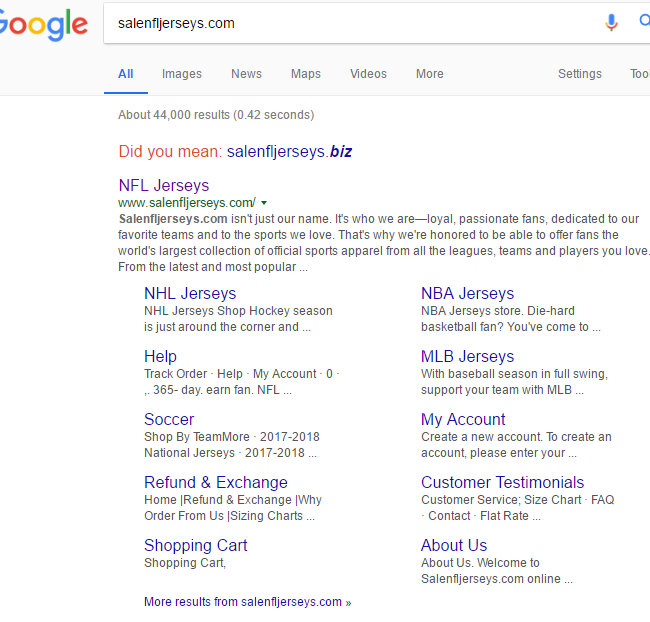Open the NBA Jerseys sitelink

[x=467, y=293]
